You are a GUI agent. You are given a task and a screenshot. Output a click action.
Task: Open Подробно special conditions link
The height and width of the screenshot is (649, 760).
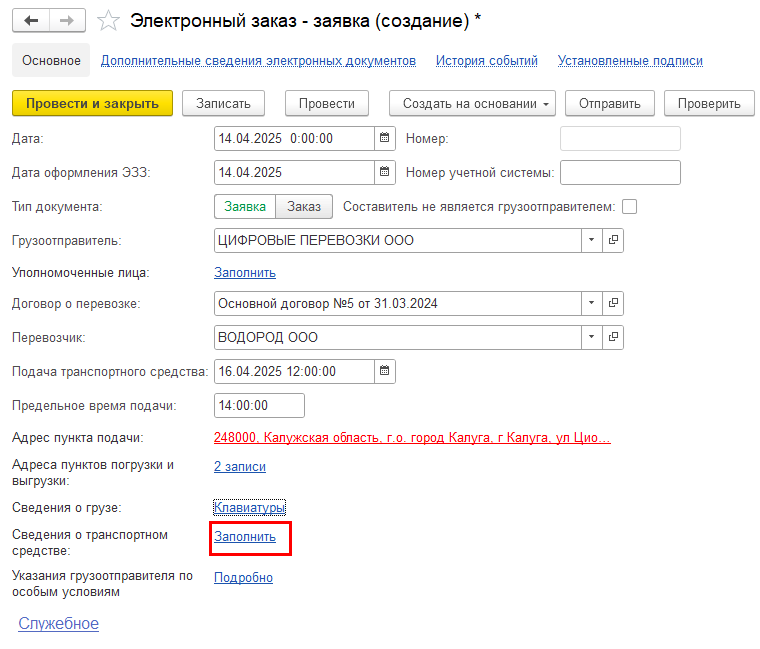pyautogui.click(x=243, y=577)
